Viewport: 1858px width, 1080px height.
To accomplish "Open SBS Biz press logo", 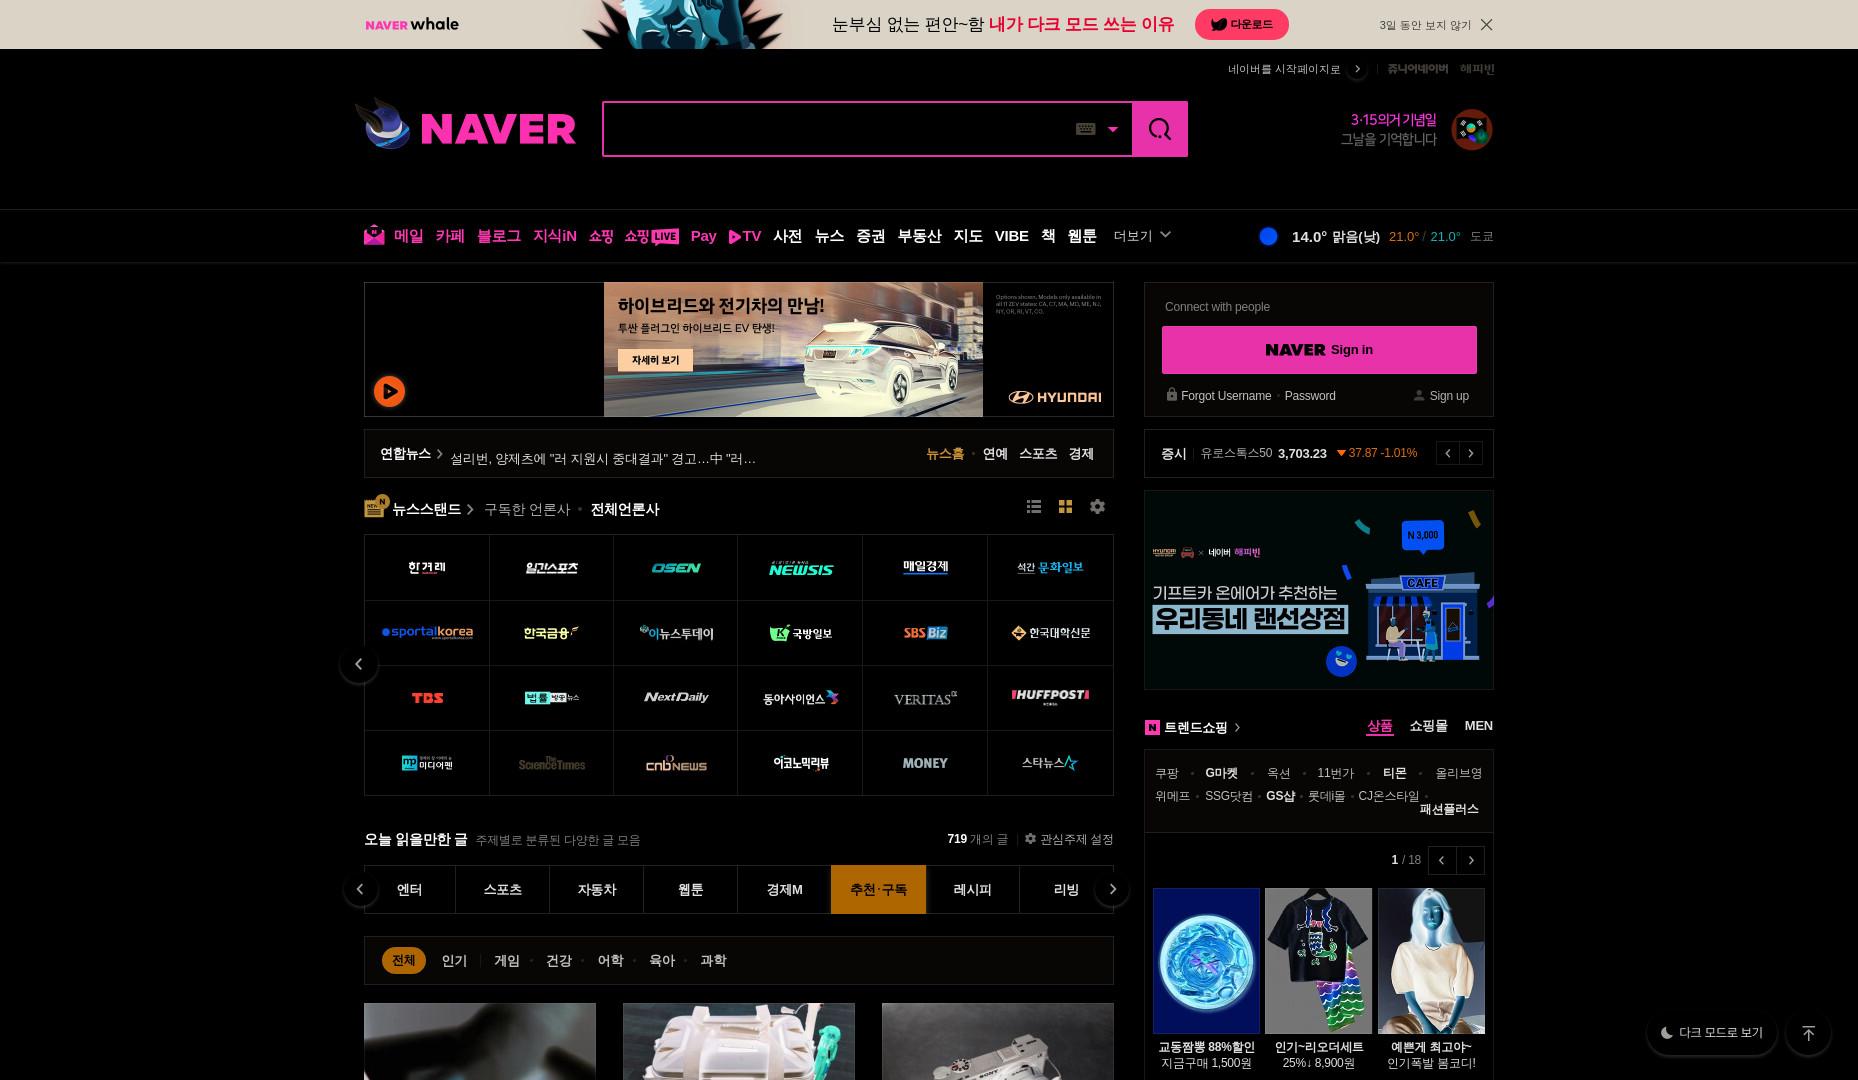I will (925, 633).
